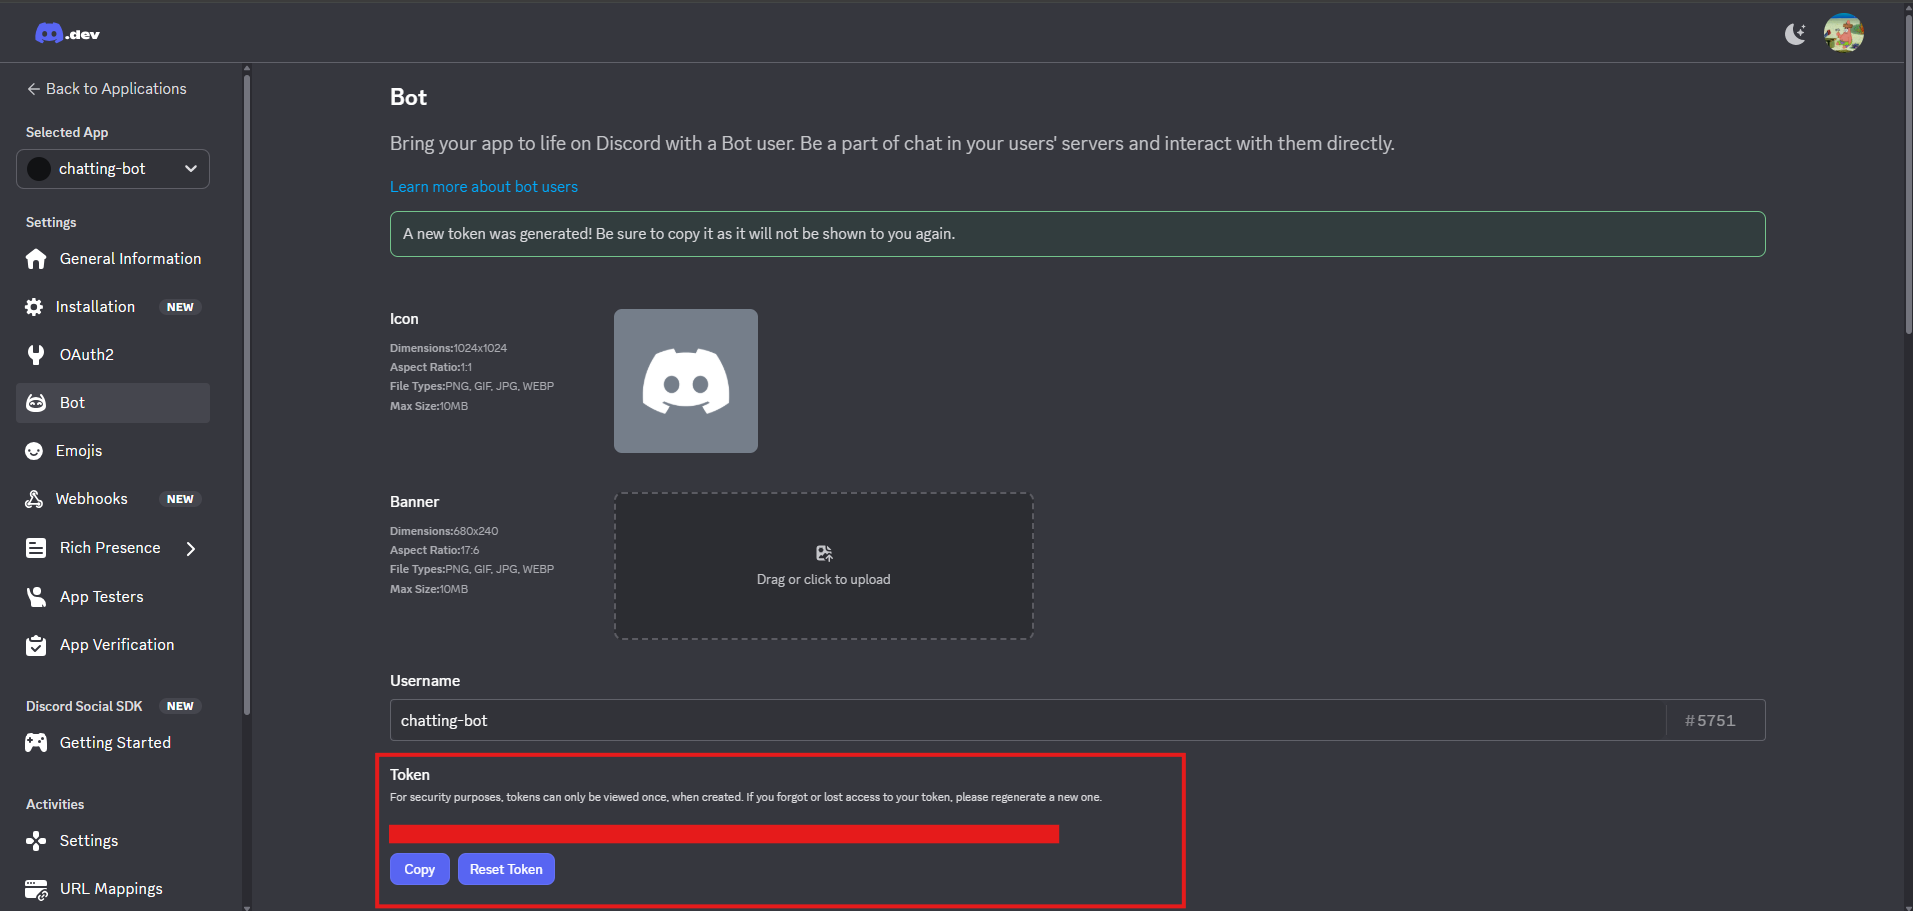Click the Discord .dev logo
The width and height of the screenshot is (1913, 911).
coord(67,34)
